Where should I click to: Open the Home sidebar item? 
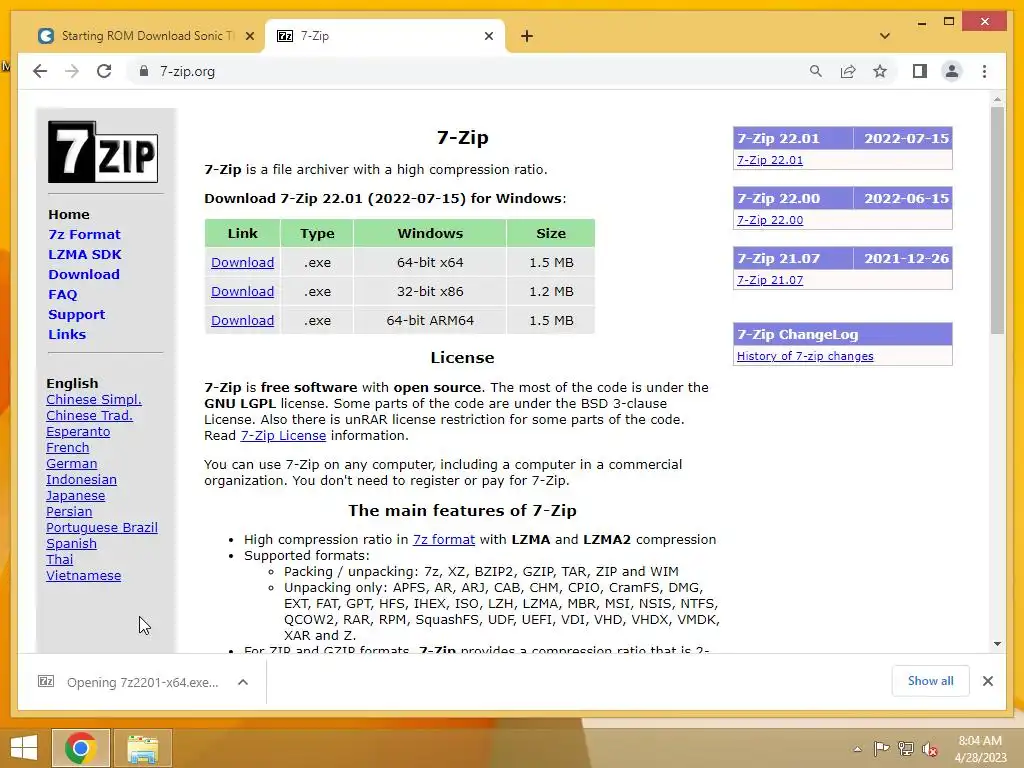click(69, 214)
